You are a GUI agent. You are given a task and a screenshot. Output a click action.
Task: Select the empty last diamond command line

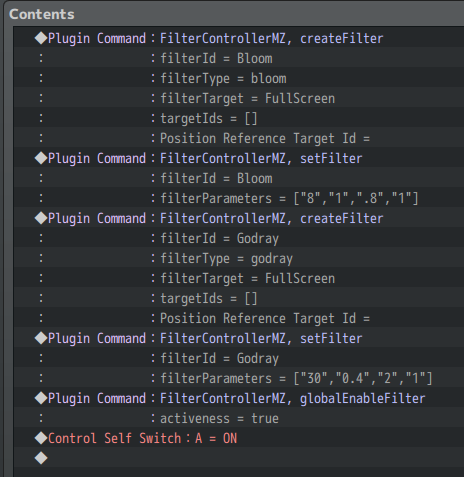[x=239, y=458]
